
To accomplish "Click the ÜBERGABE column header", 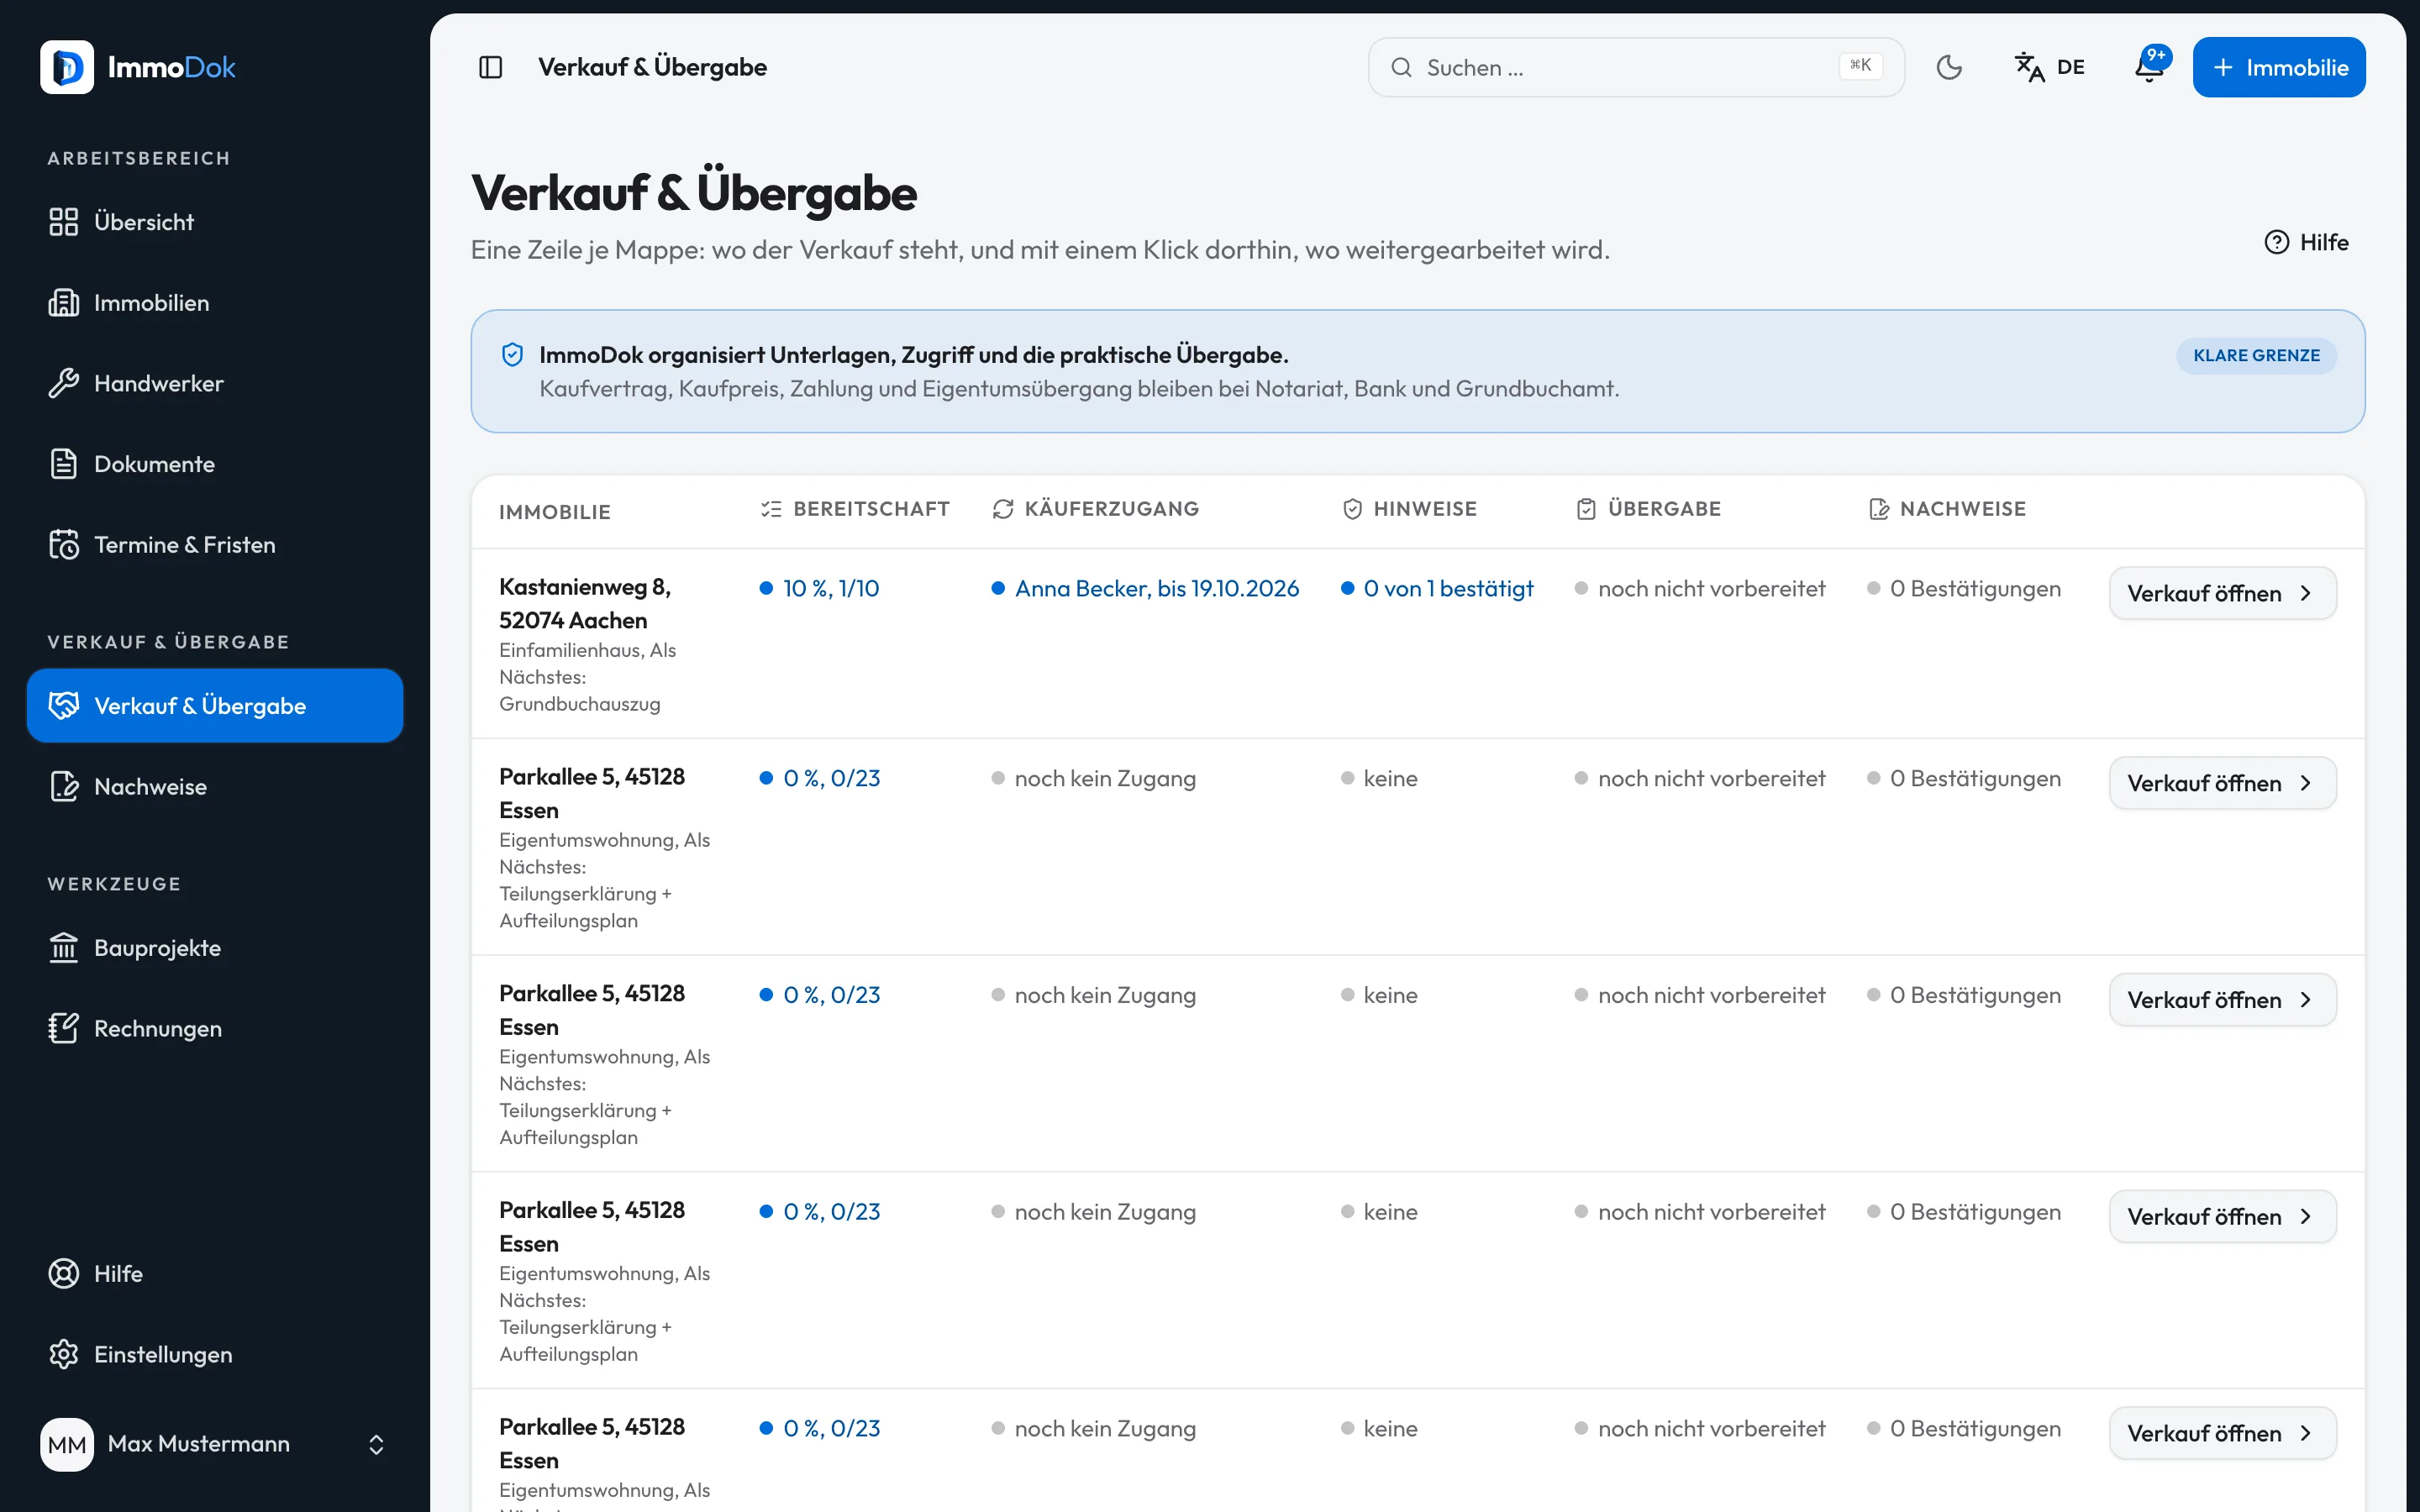I will pyautogui.click(x=1649, y=509).
